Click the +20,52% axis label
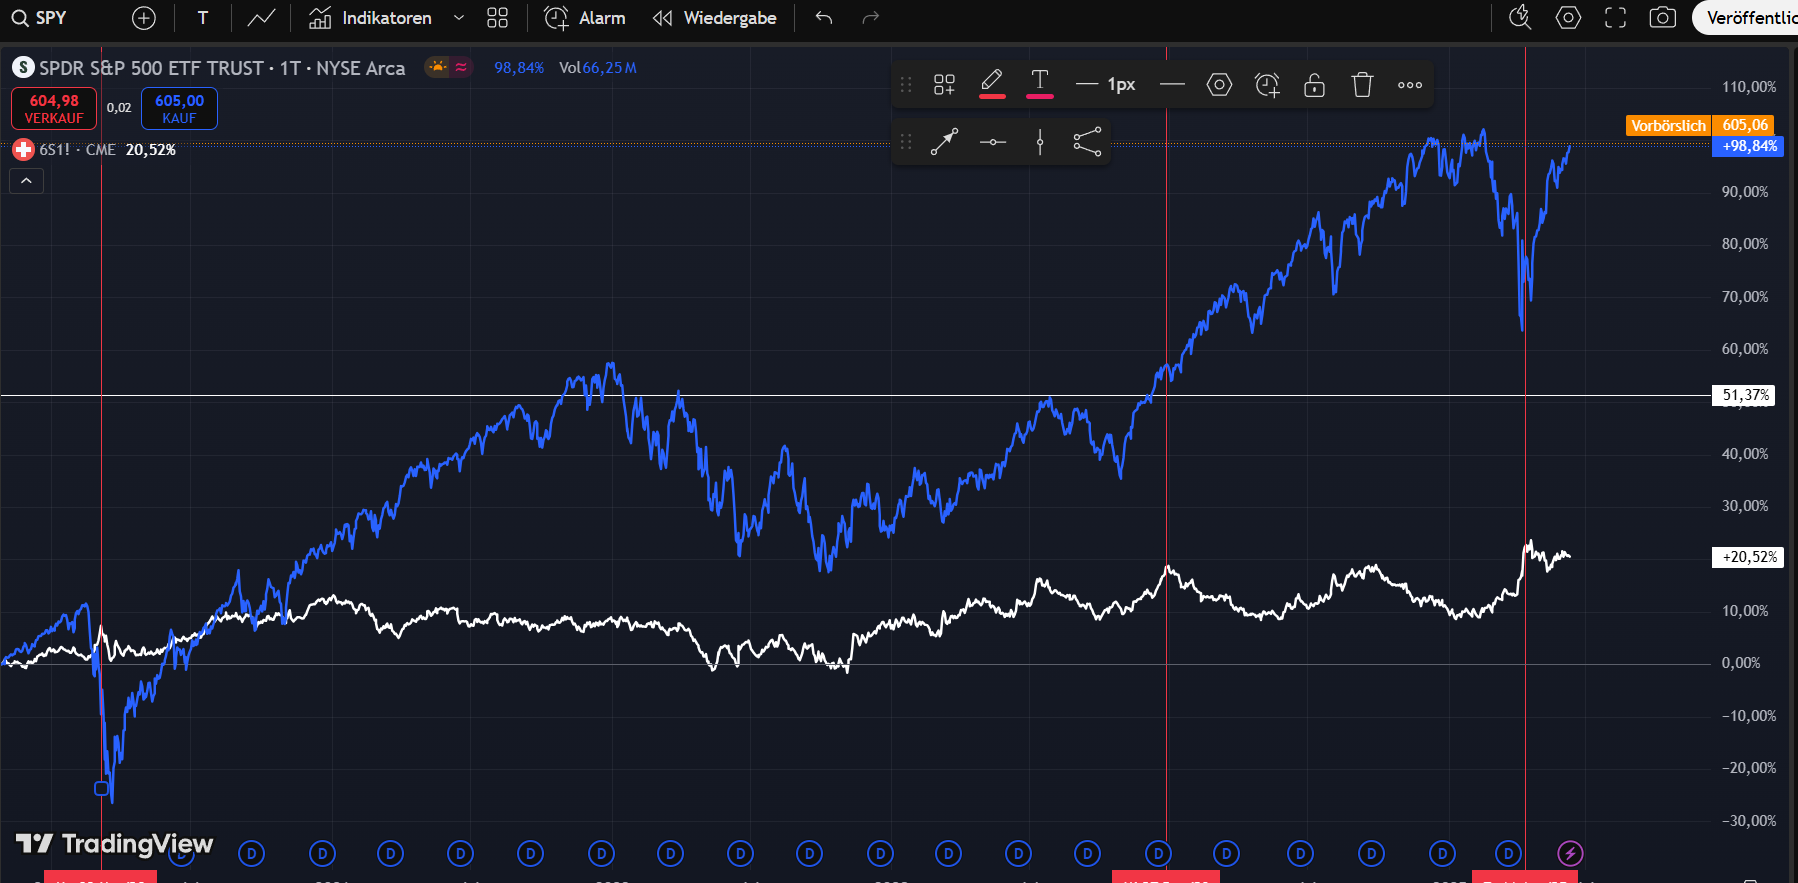This screenshot has height=883, width=1798. tap(1749, 557)
